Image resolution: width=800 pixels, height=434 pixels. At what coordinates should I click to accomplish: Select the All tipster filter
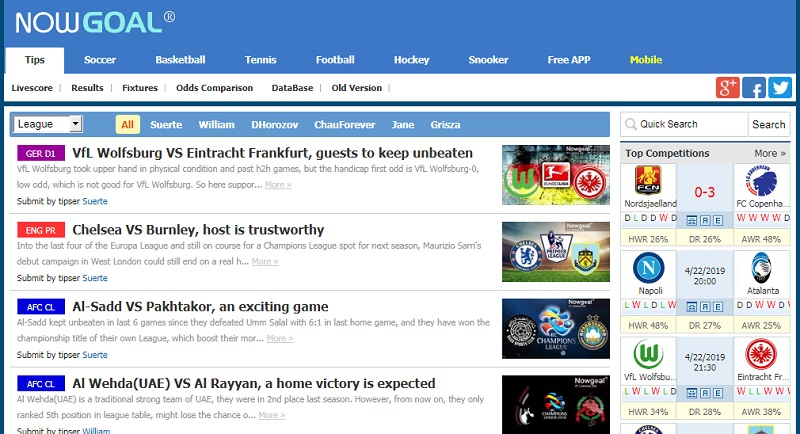[128, 124]
